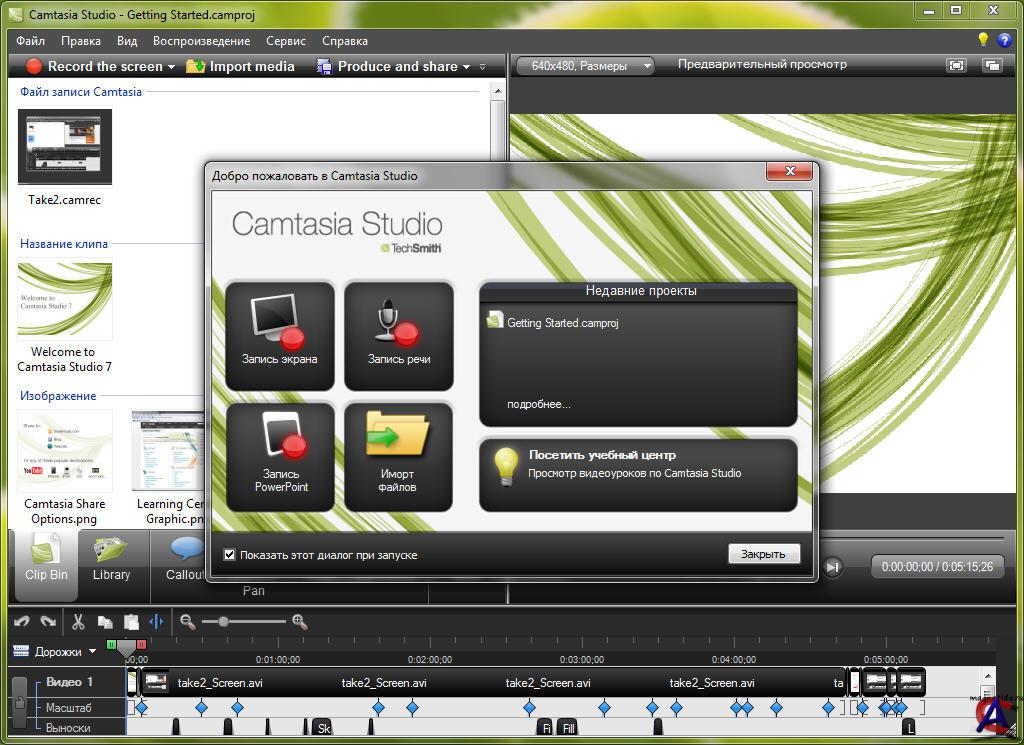This screenshot has height=745, width=1024.
Task: Start voice narration with Запись речи
Action: coord(398,334)
